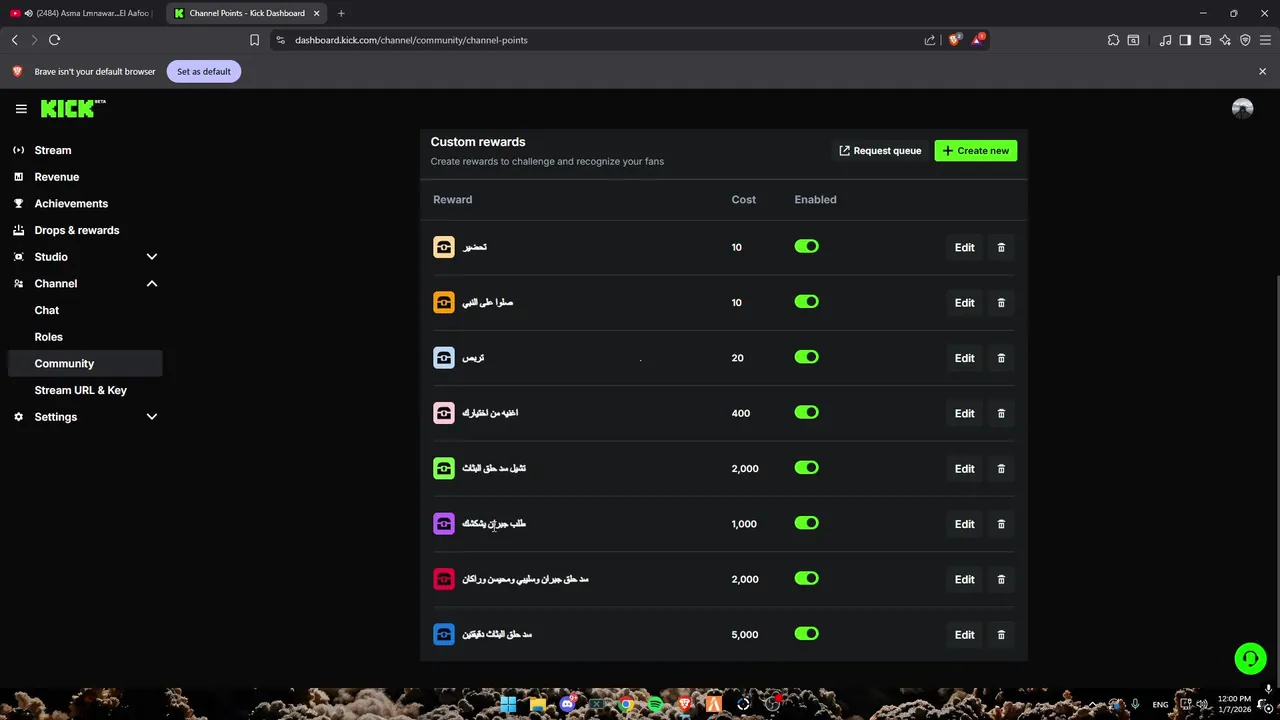The width and height of the screenshot is (1280, 720).
Task: Click the Brave Shields icon
Action: click(x=954, y=40)
